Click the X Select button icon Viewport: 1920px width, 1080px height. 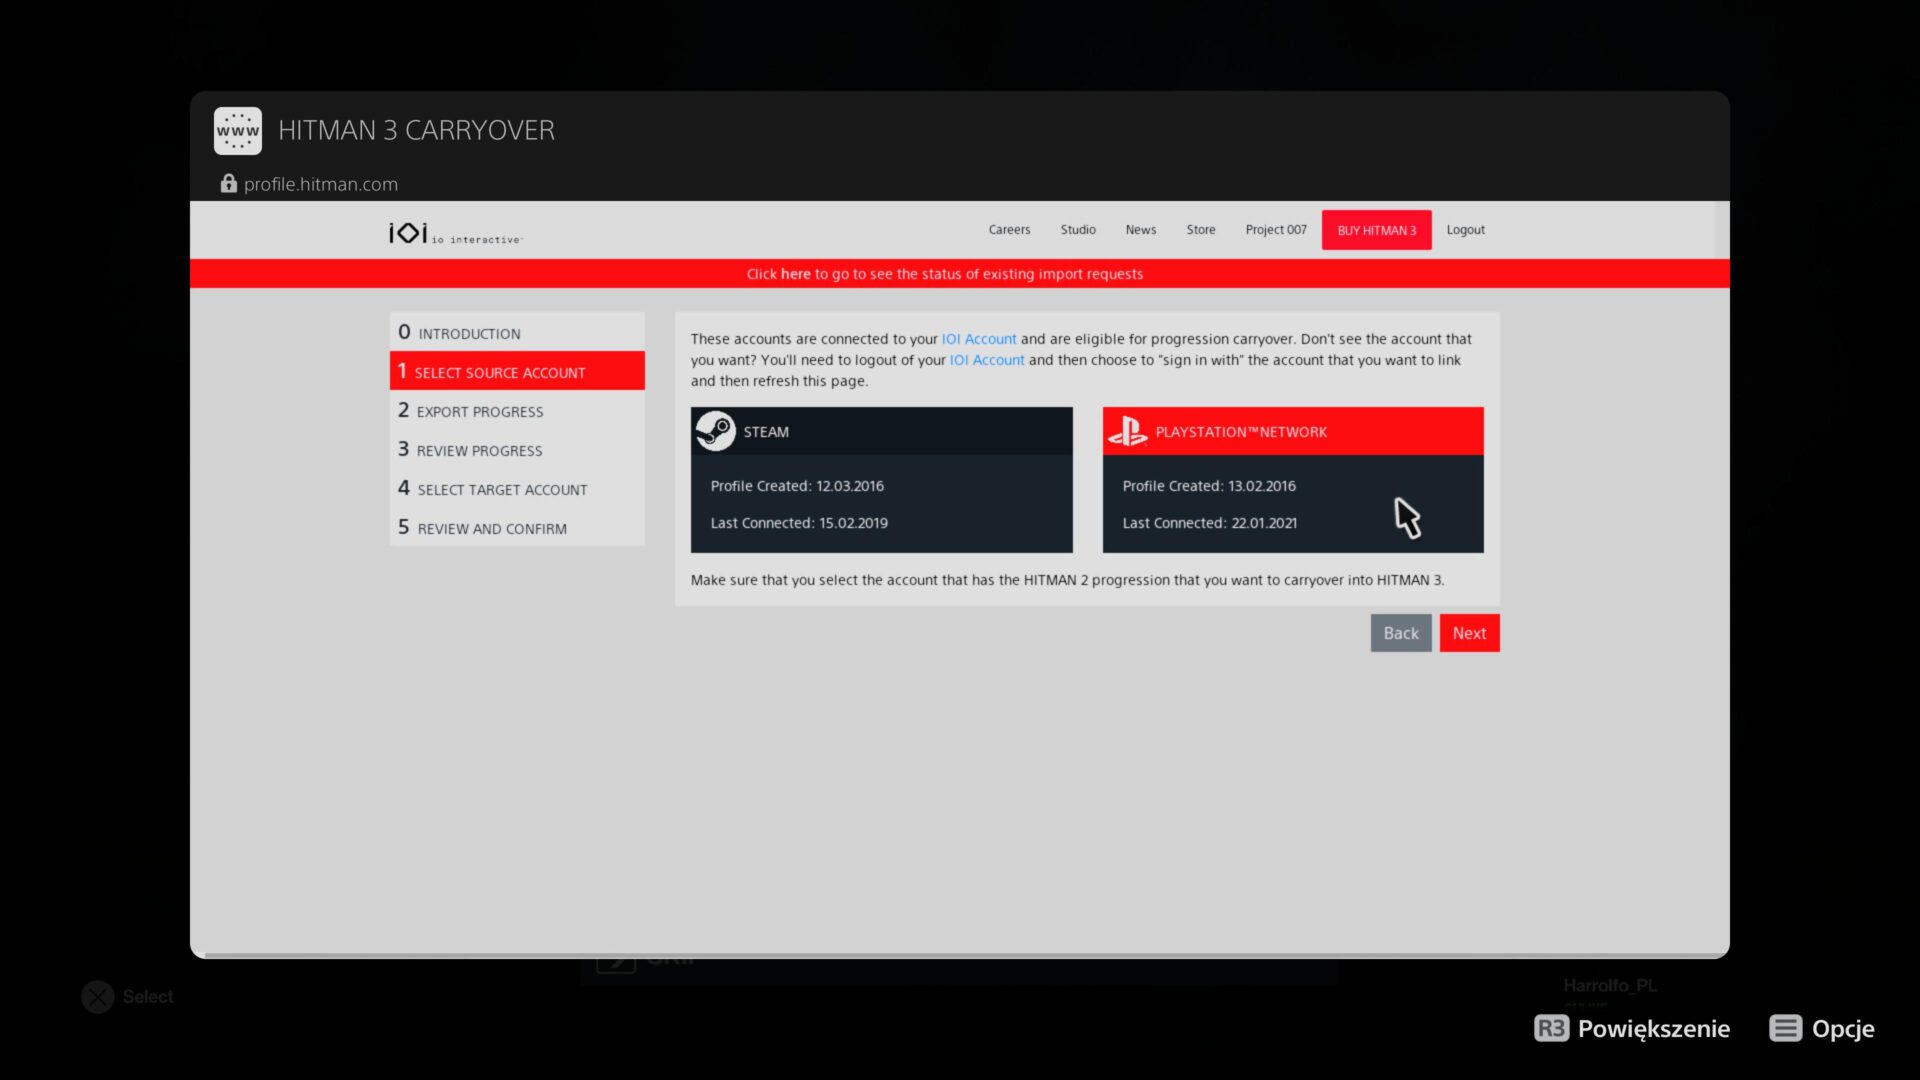click(x=98, y=997)
